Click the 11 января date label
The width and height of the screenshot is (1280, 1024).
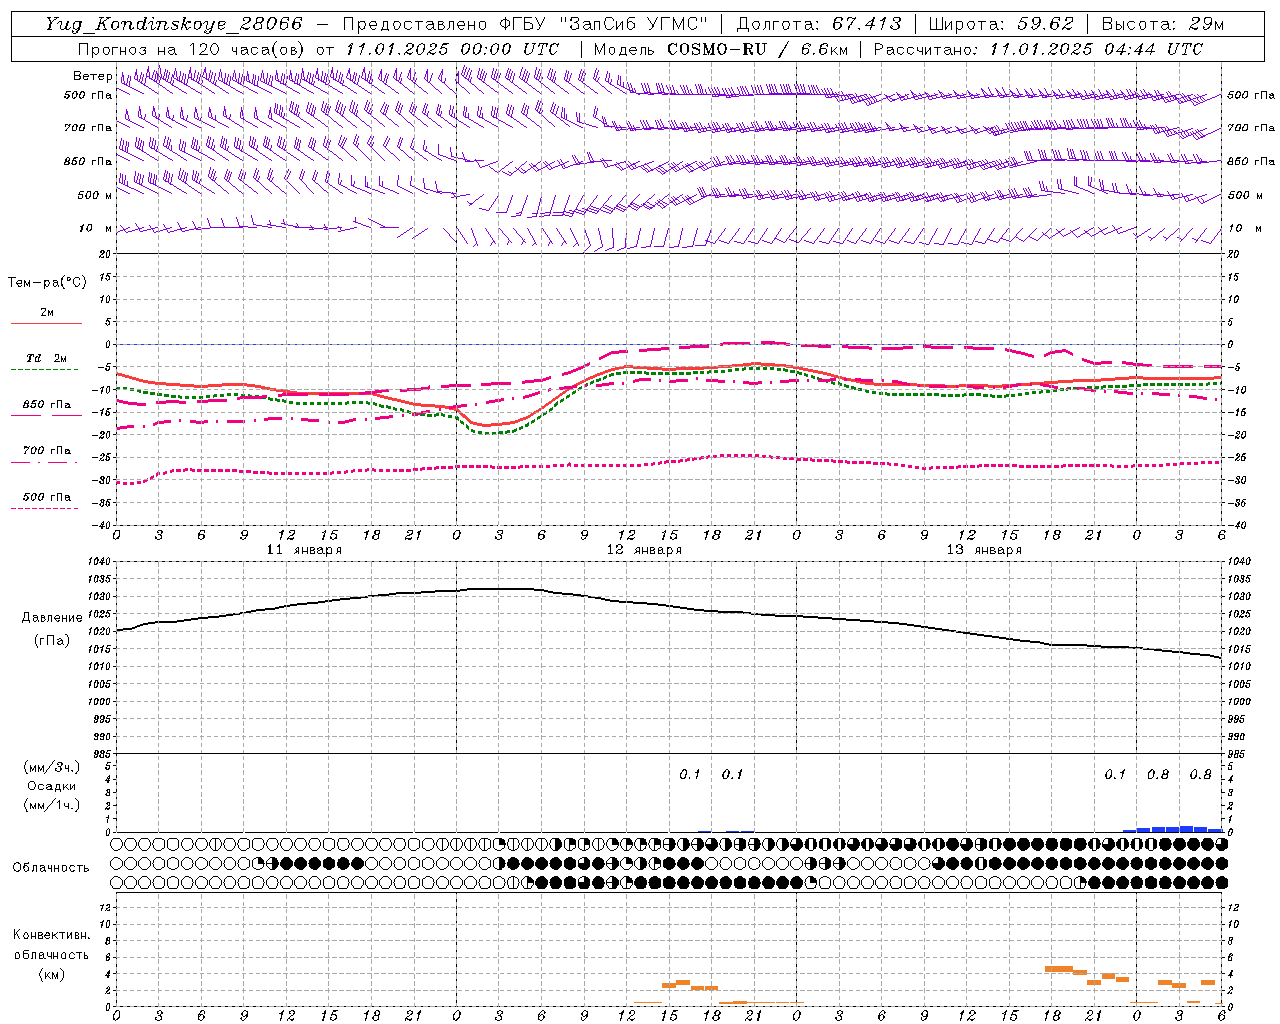point(304,550)
